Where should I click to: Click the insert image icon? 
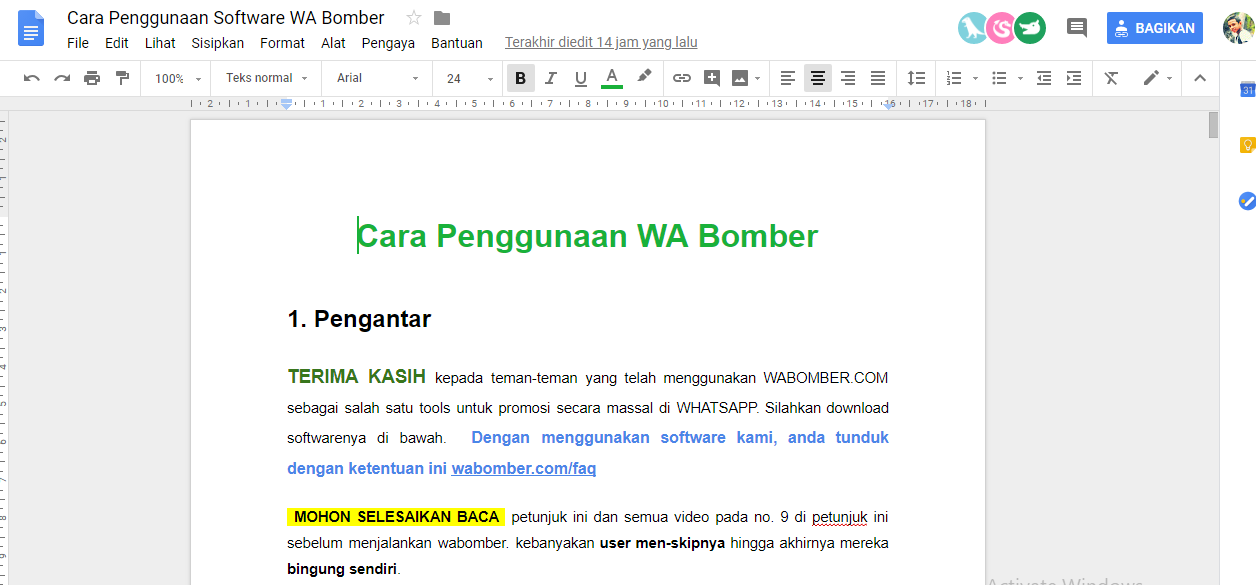coord(740,78)
